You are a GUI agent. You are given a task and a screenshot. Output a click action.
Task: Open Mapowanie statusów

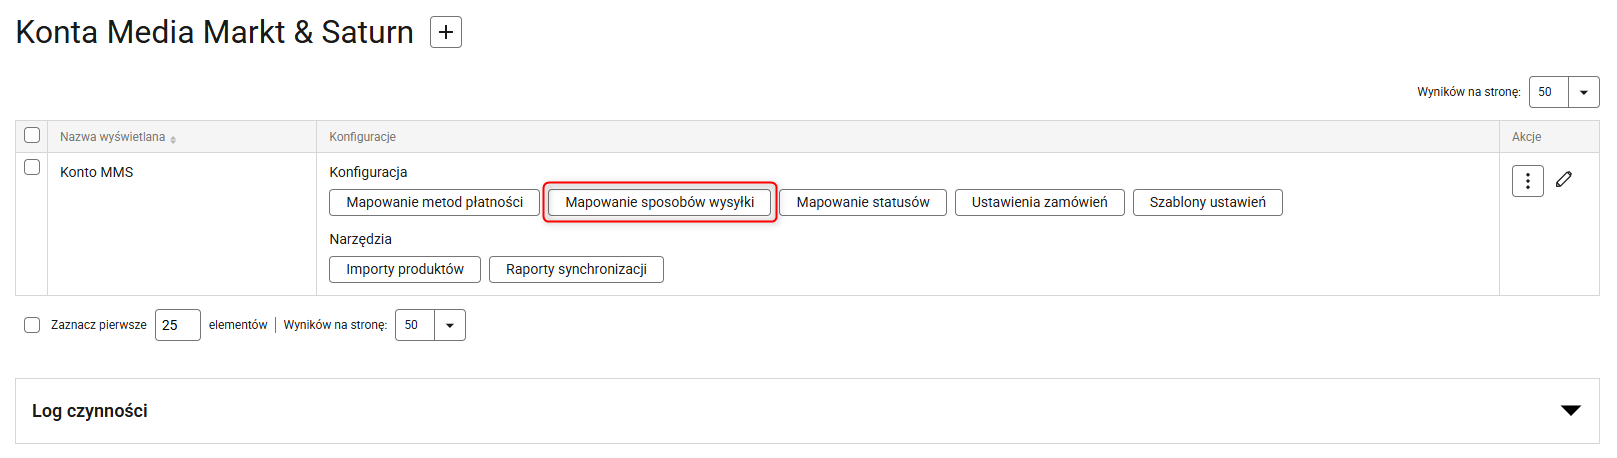[x=862, y=202]
